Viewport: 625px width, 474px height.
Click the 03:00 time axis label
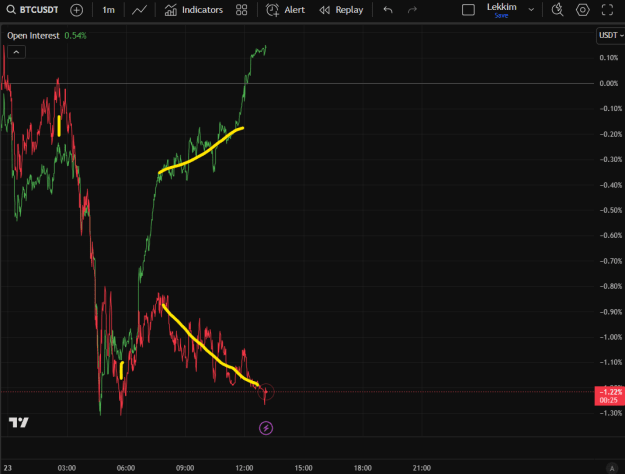(67, 468)
